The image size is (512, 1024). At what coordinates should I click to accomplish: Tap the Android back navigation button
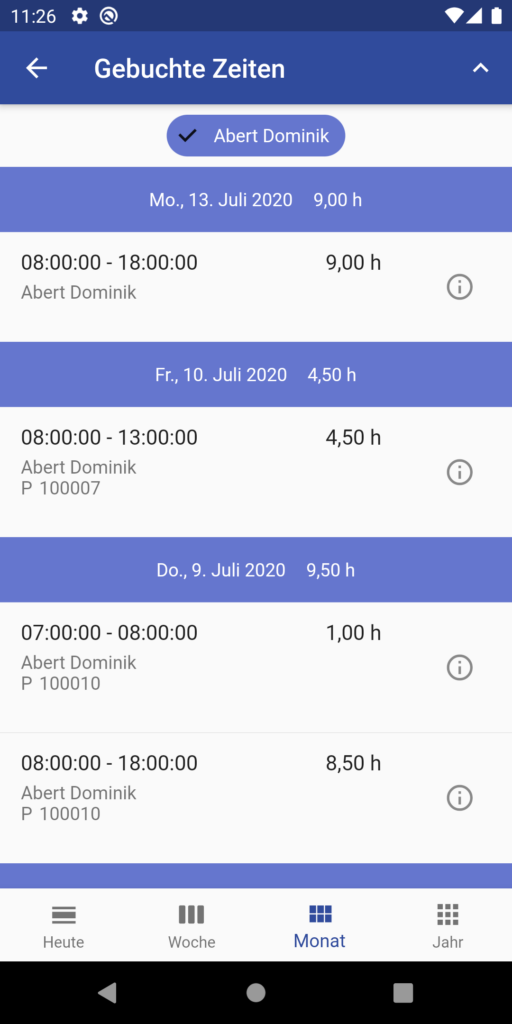(107, 993)
